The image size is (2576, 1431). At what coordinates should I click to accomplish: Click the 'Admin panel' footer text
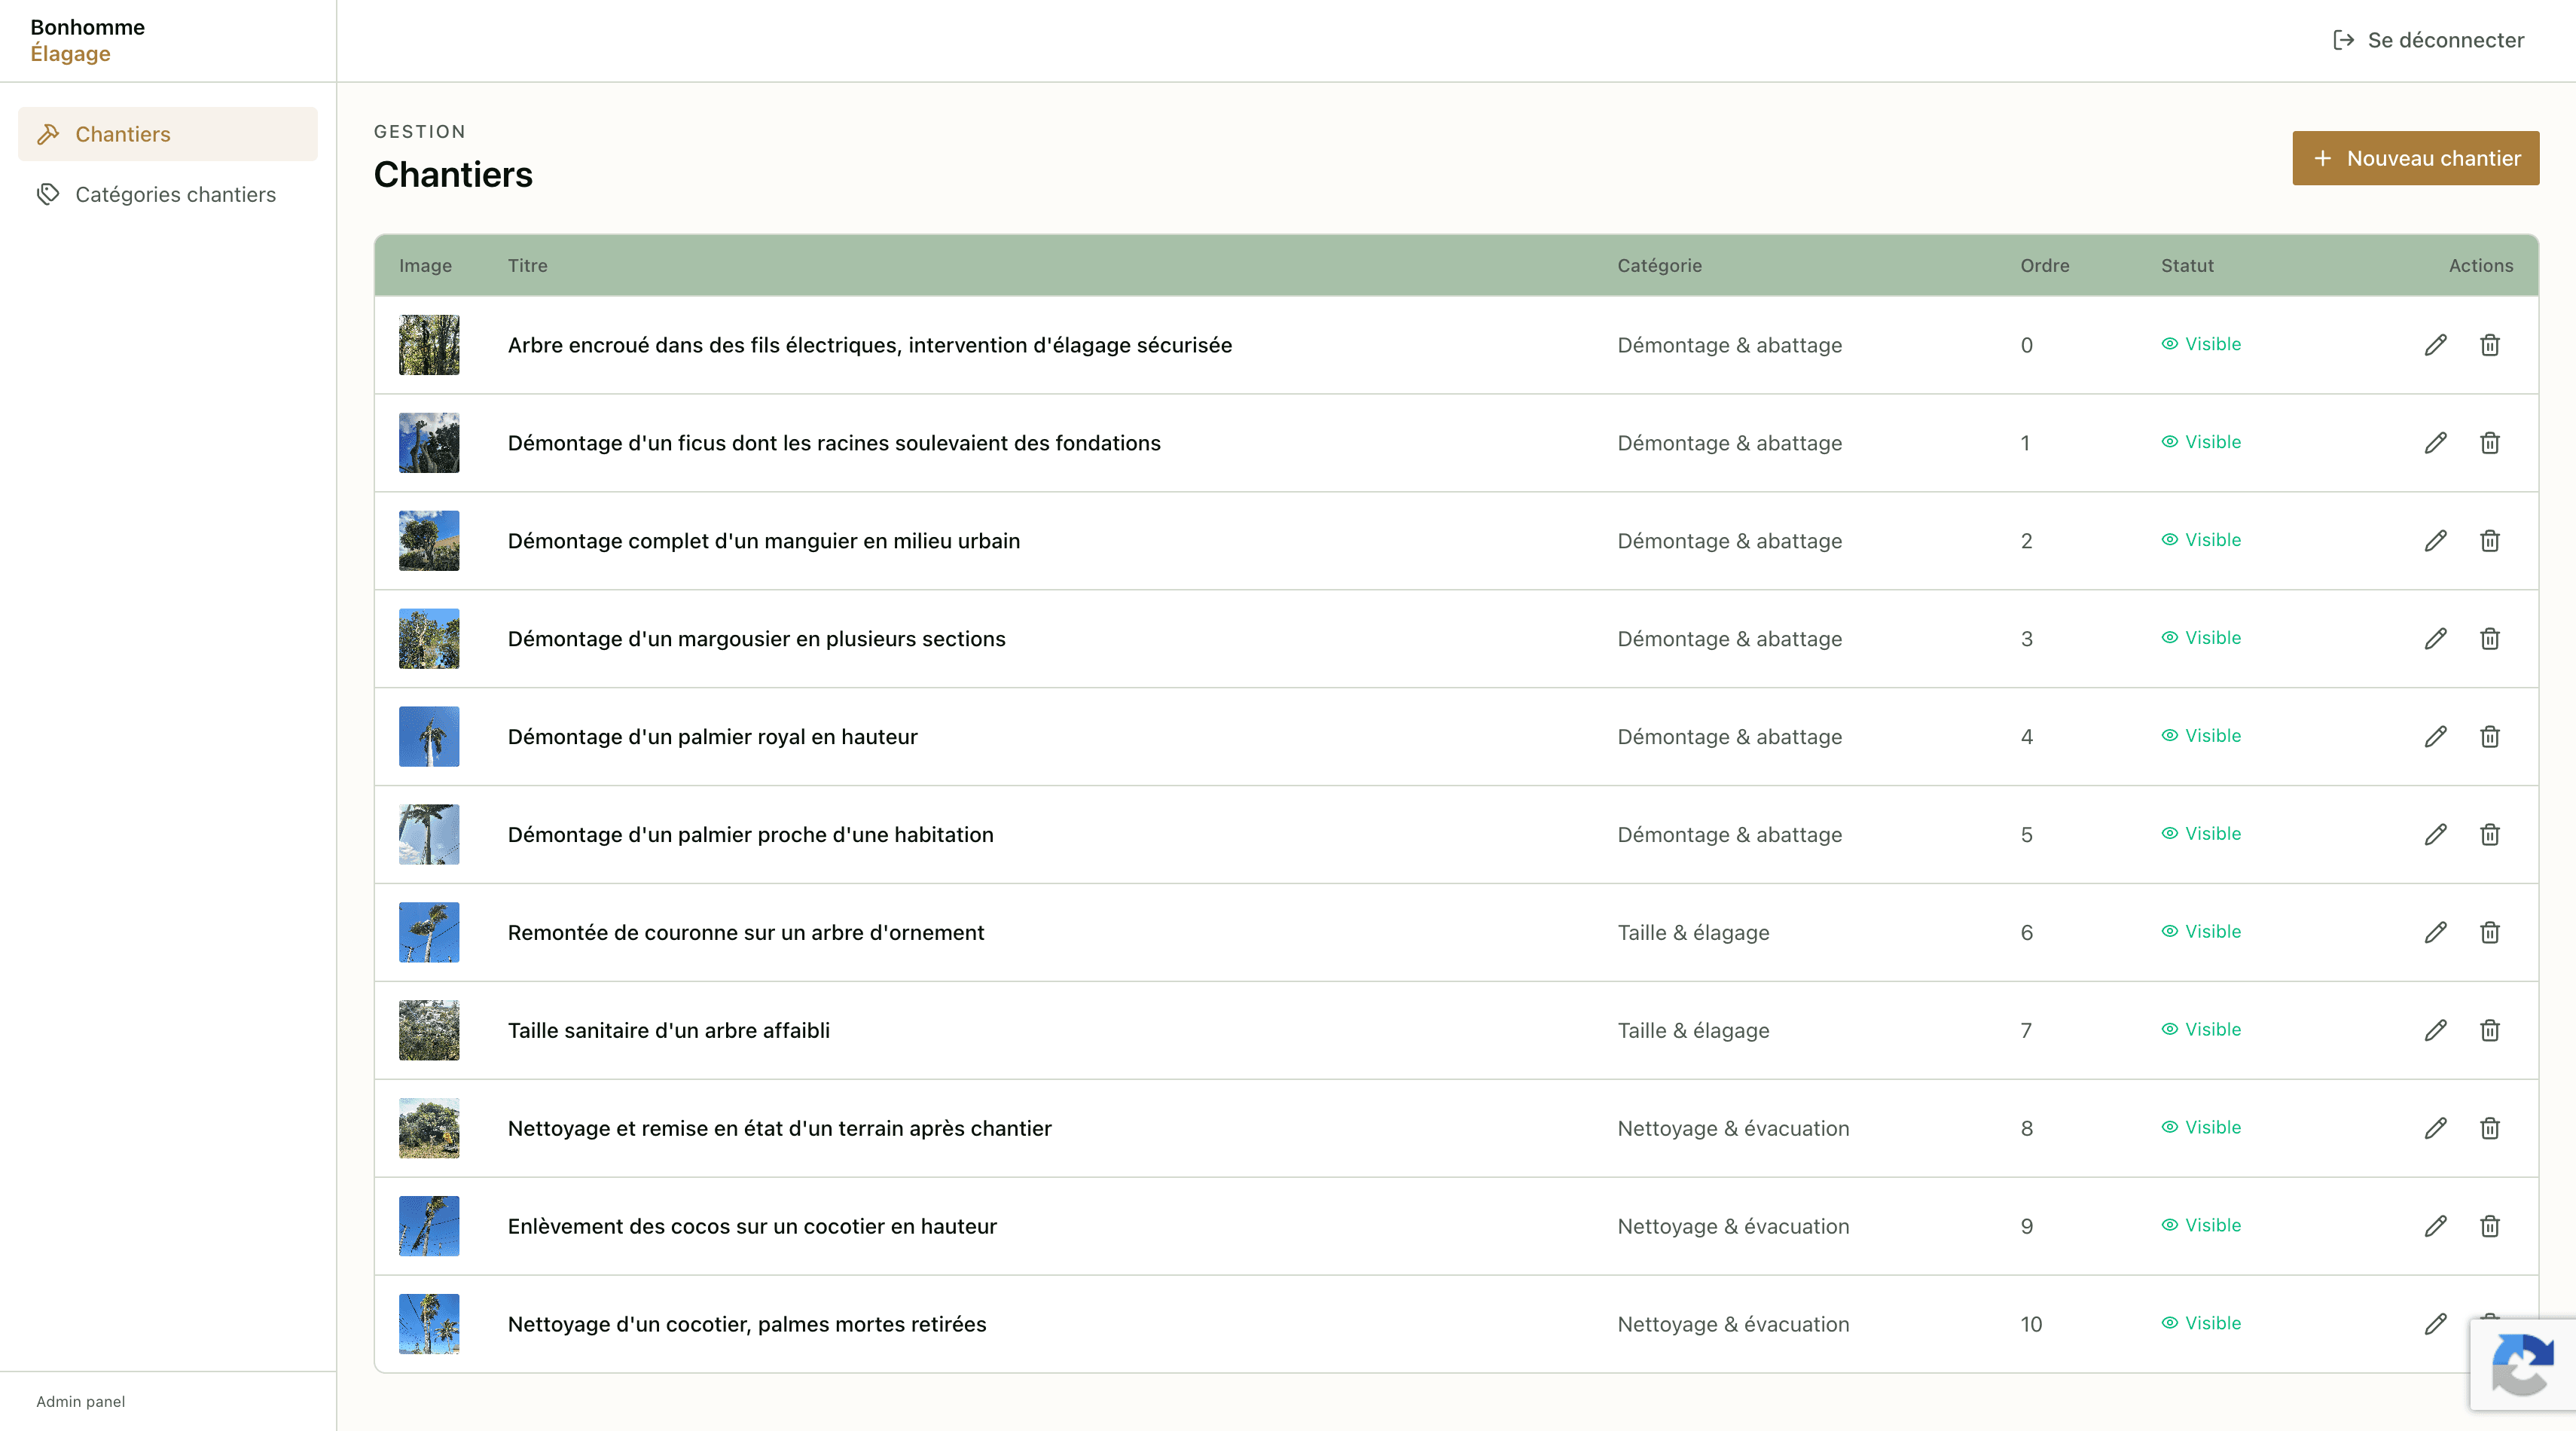(x=81, y=1402)
